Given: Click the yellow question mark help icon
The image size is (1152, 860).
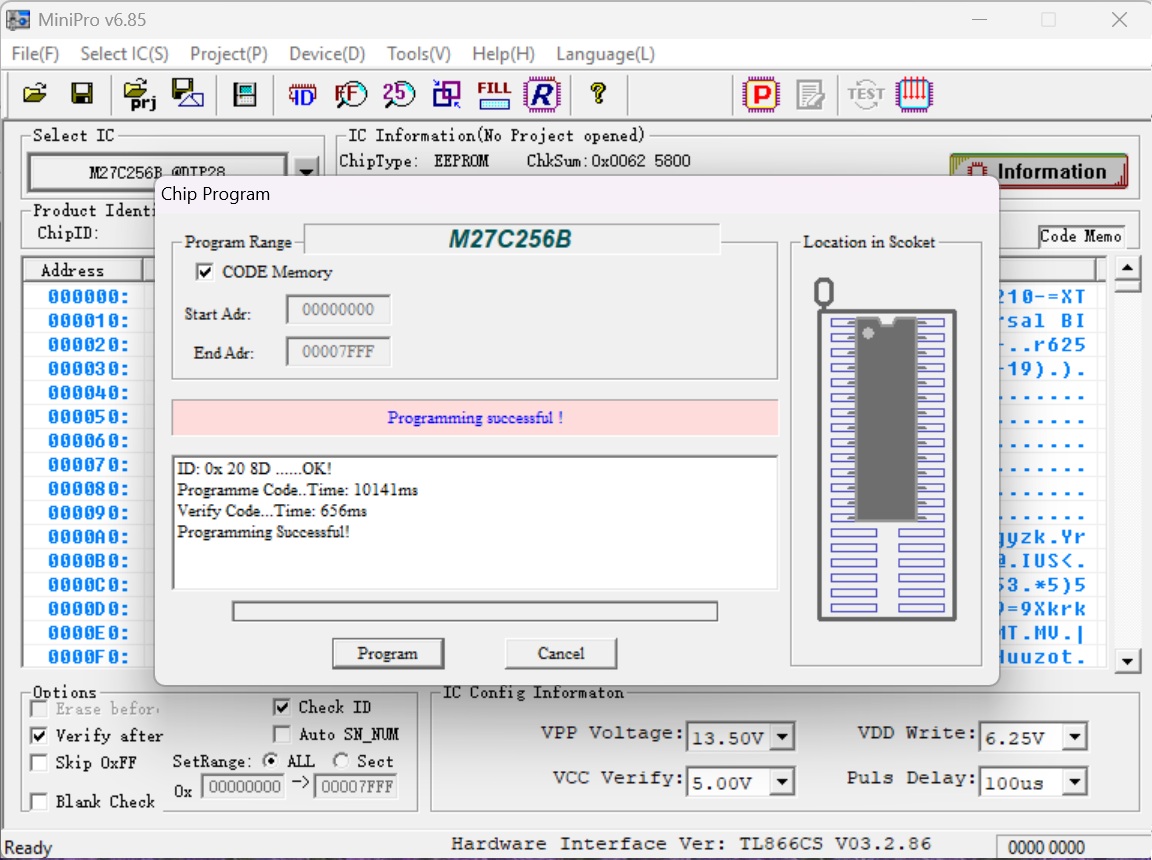Looking at the screenshot, I should pos(598,94).
